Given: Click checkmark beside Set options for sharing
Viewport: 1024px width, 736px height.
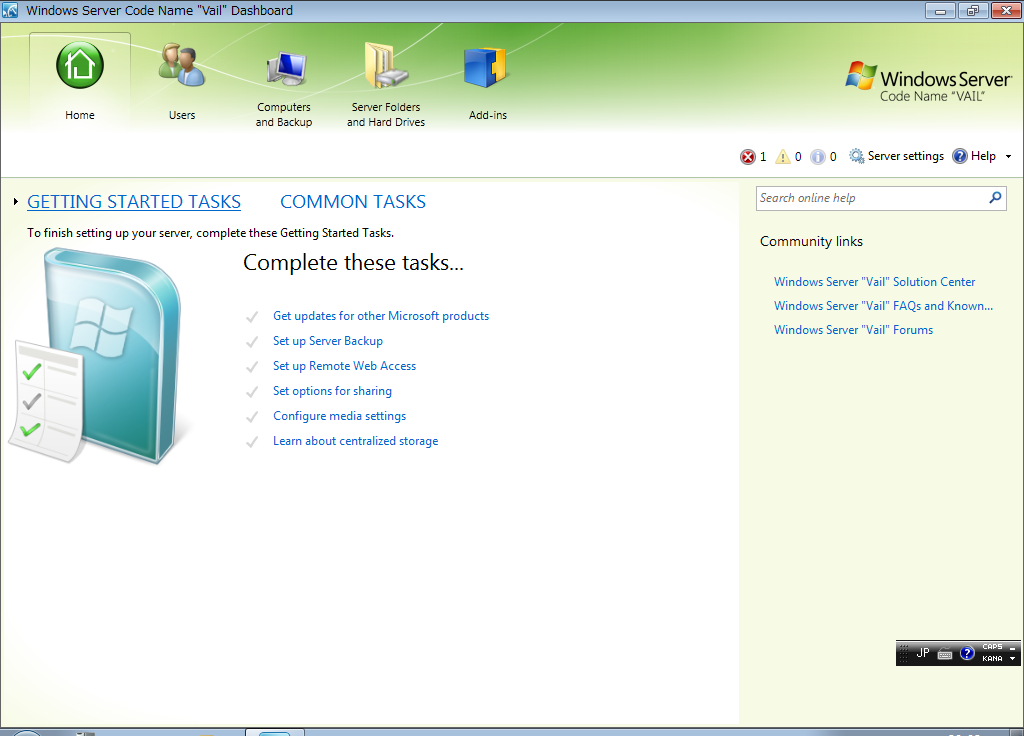Looking at the screenshot, I should pos(252,392).
